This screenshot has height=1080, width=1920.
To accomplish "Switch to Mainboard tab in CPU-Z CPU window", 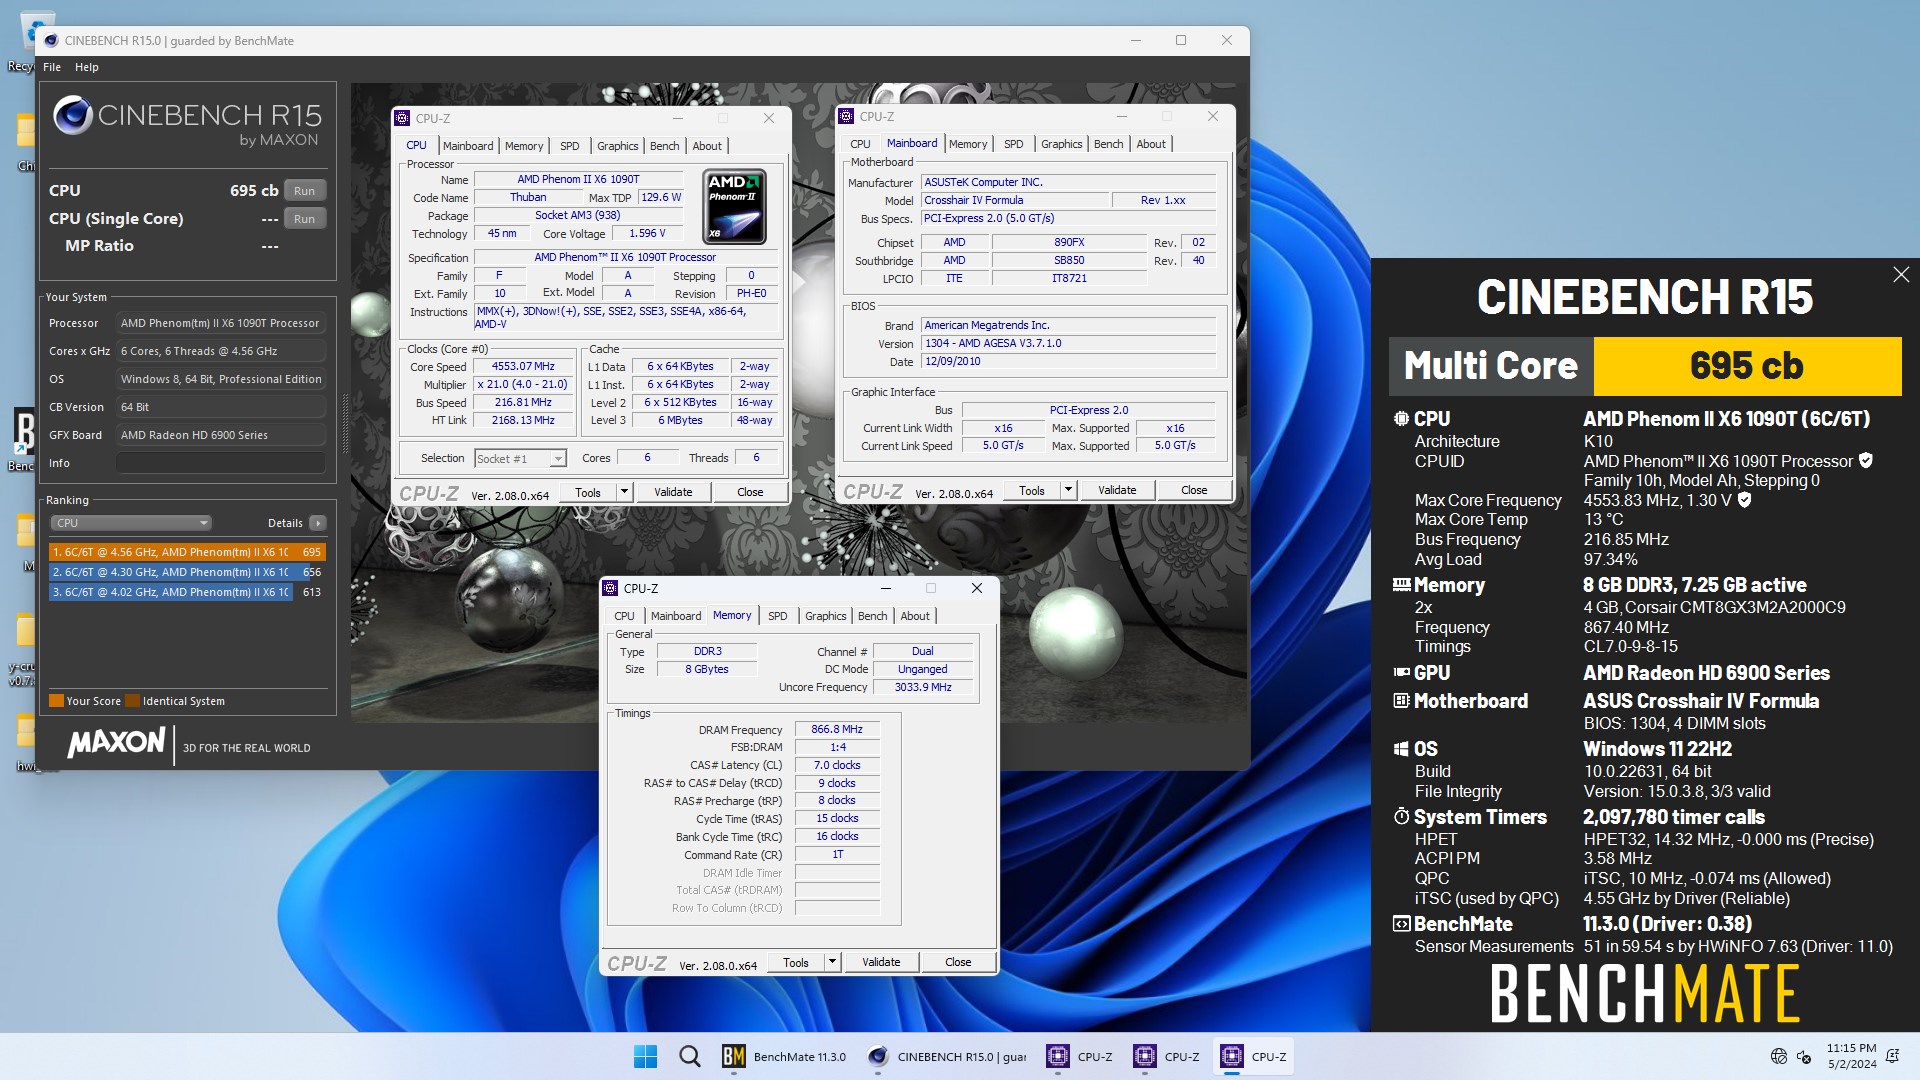I will click(x=468, y=146).
